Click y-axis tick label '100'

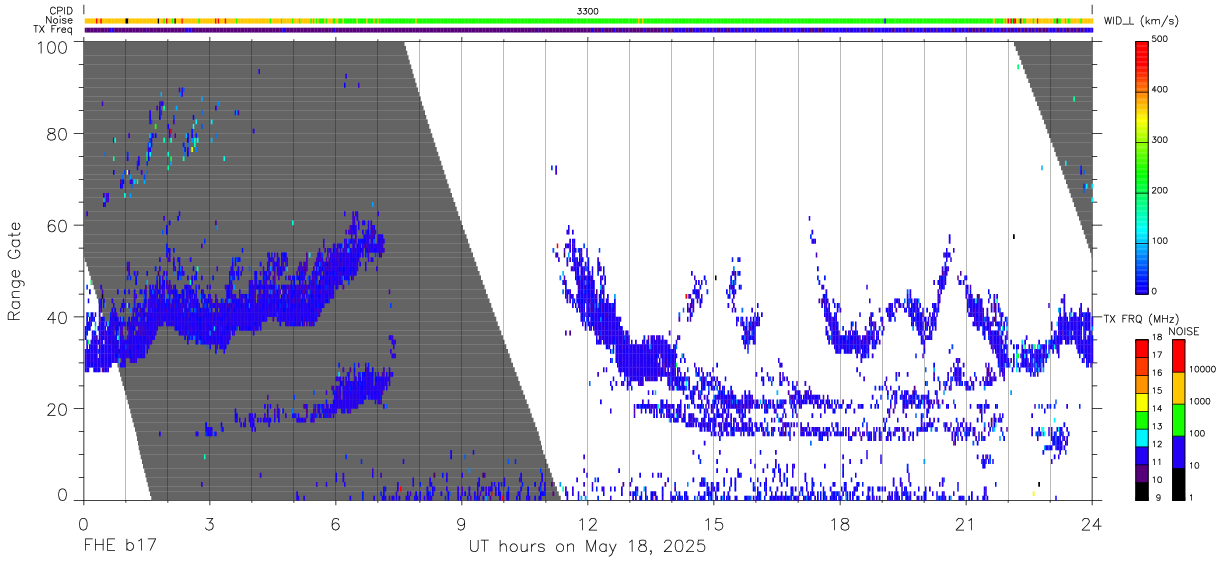[x=52, y=47]
